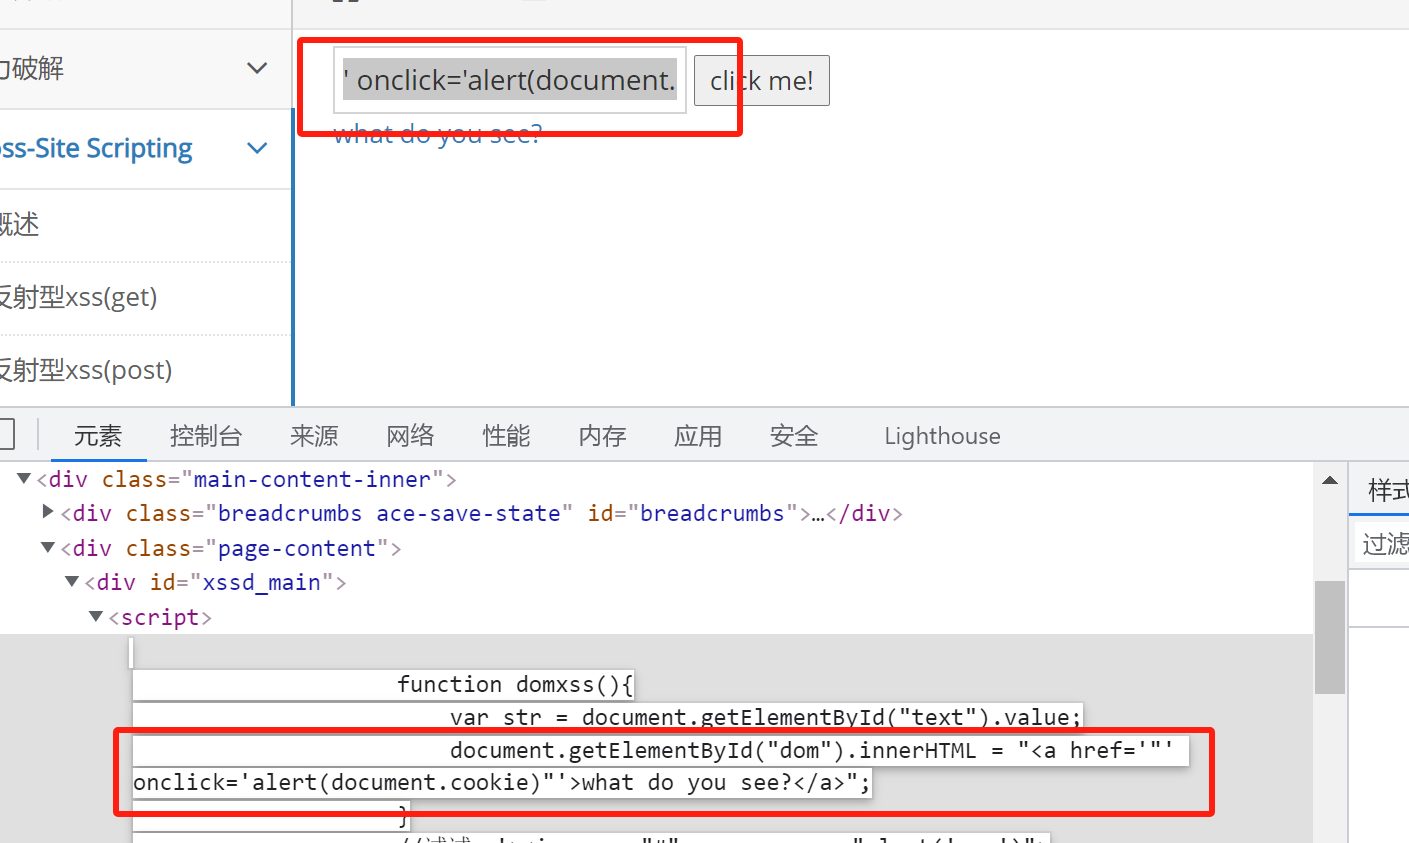The height and width of the screenshot is (843, 1409).
Task: Switch to the 控制台 tab
Action: click(x=205, y=436)
